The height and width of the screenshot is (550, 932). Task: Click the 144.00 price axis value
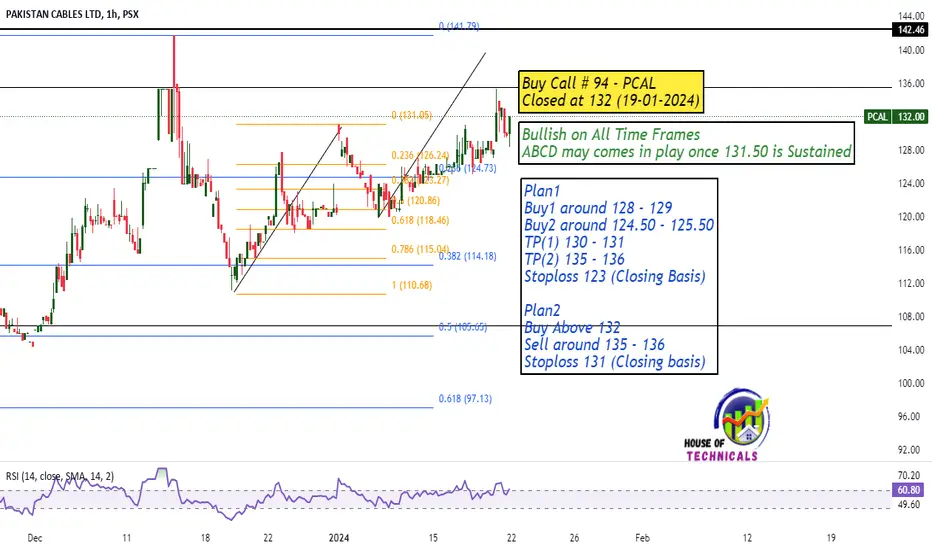click(911, 17)
